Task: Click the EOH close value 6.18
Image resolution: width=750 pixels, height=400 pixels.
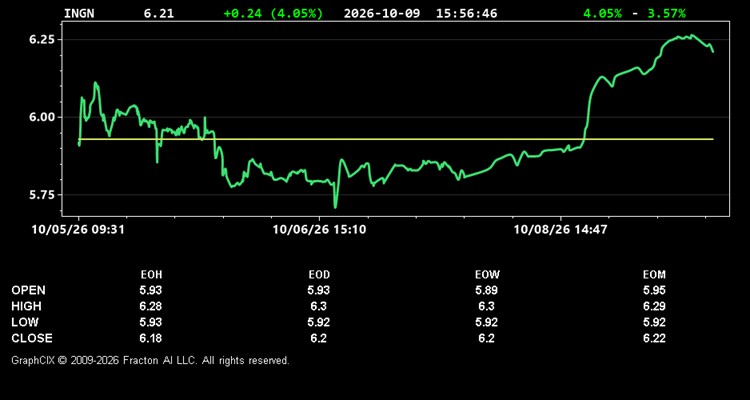Action: click(151, 338)
